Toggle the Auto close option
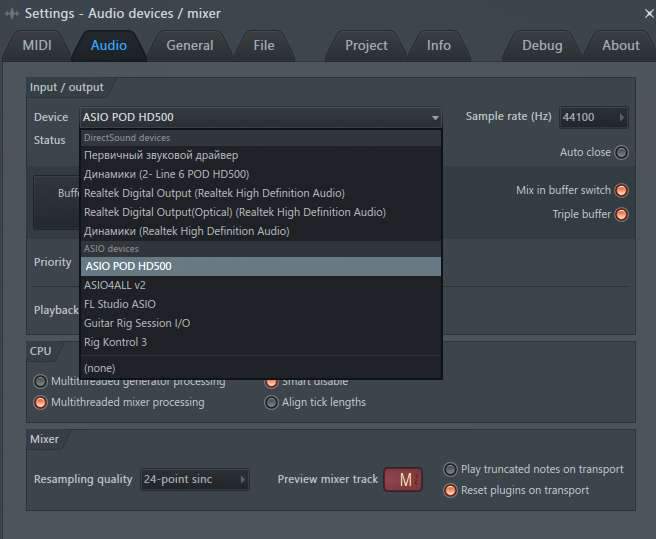 pos(621,153)
